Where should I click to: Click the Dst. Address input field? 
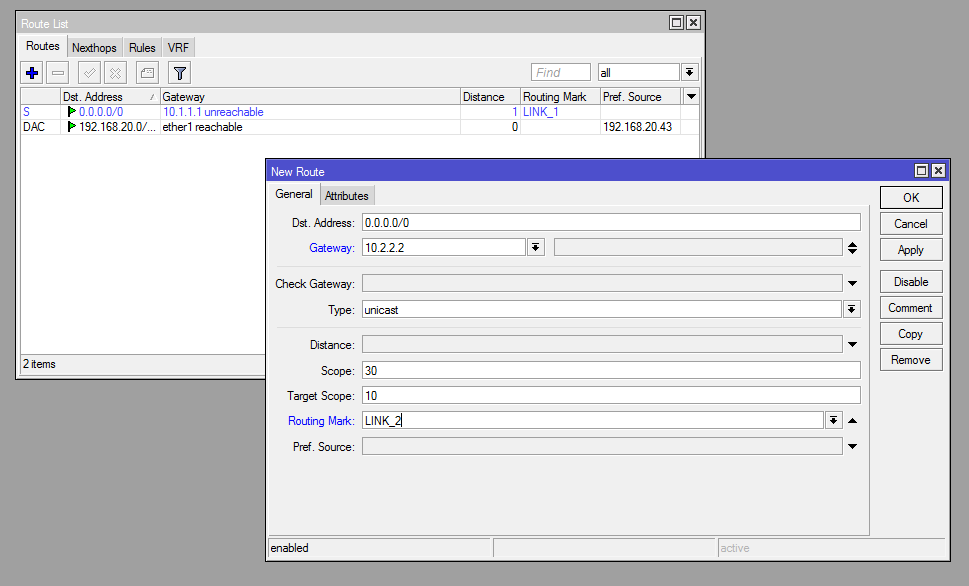pyautogui.click(x=610, y=222)
